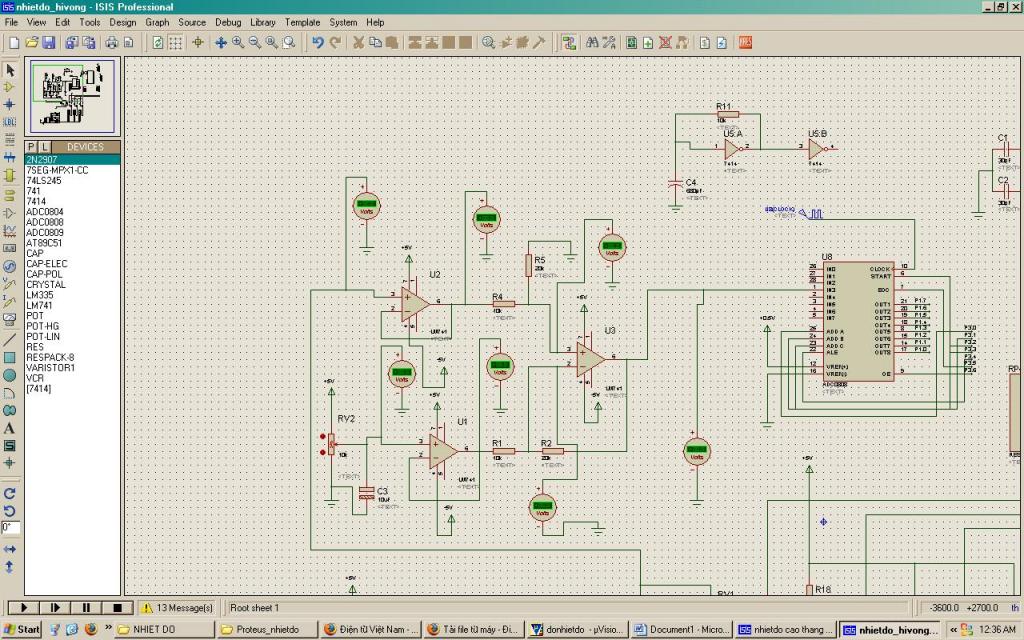The width and height of the screenshot is (1024, 640).
Task: Open the Library menu
Action: (x=263, y=22)
